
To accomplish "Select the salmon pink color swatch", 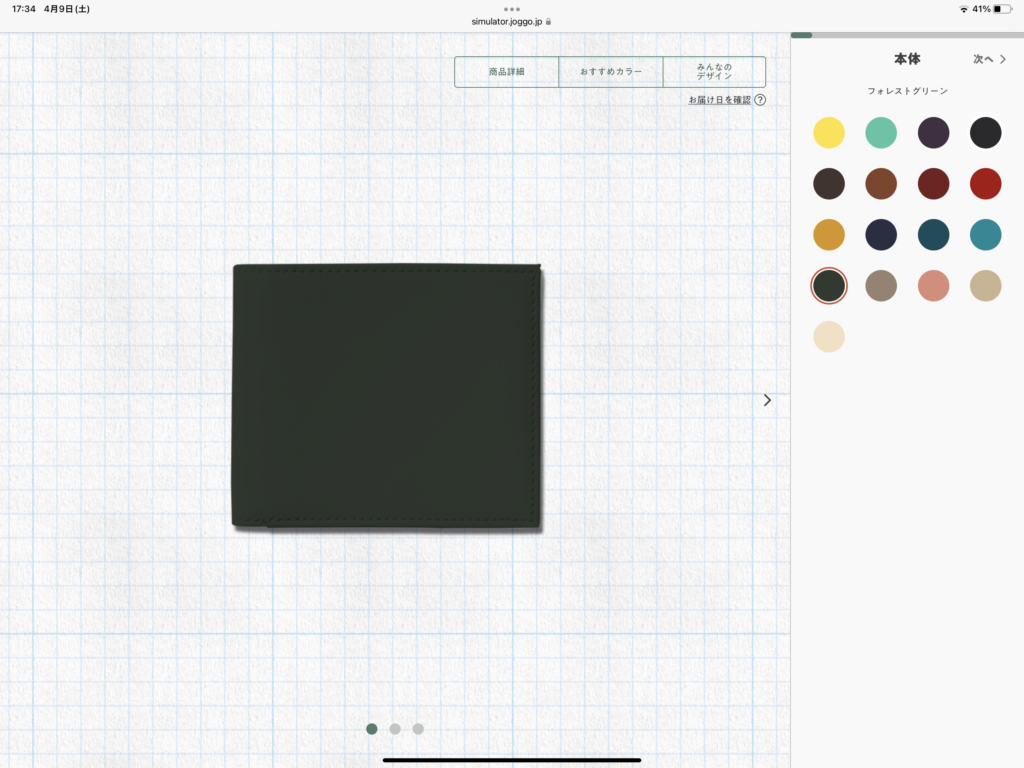I will 933,286.
